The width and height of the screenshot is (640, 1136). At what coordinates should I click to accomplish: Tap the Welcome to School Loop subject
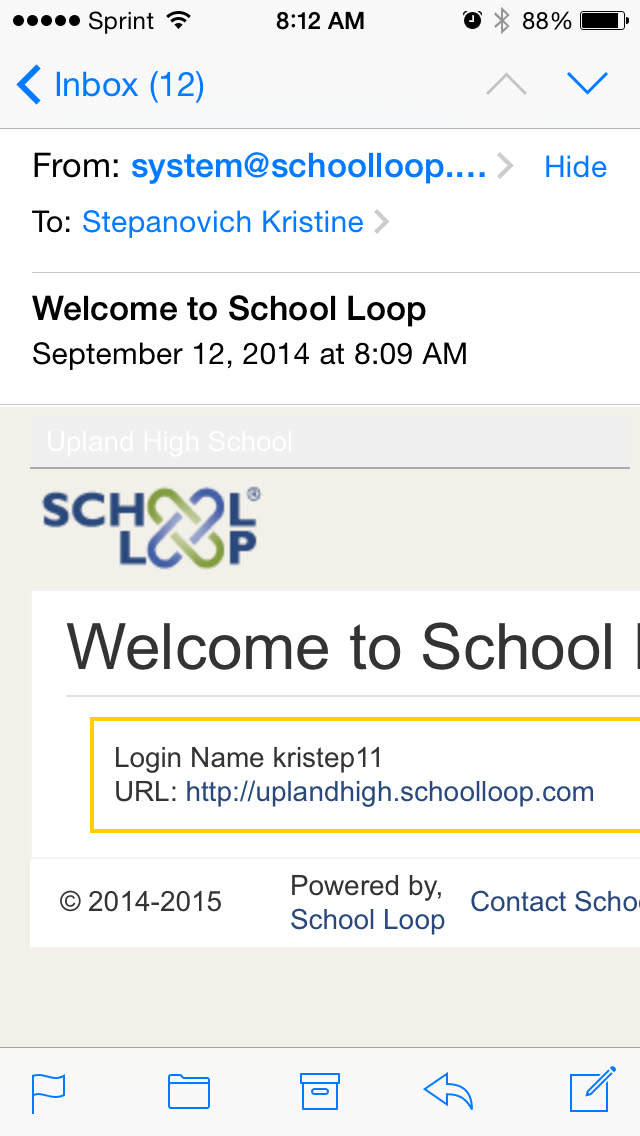[x=229, y=308]
